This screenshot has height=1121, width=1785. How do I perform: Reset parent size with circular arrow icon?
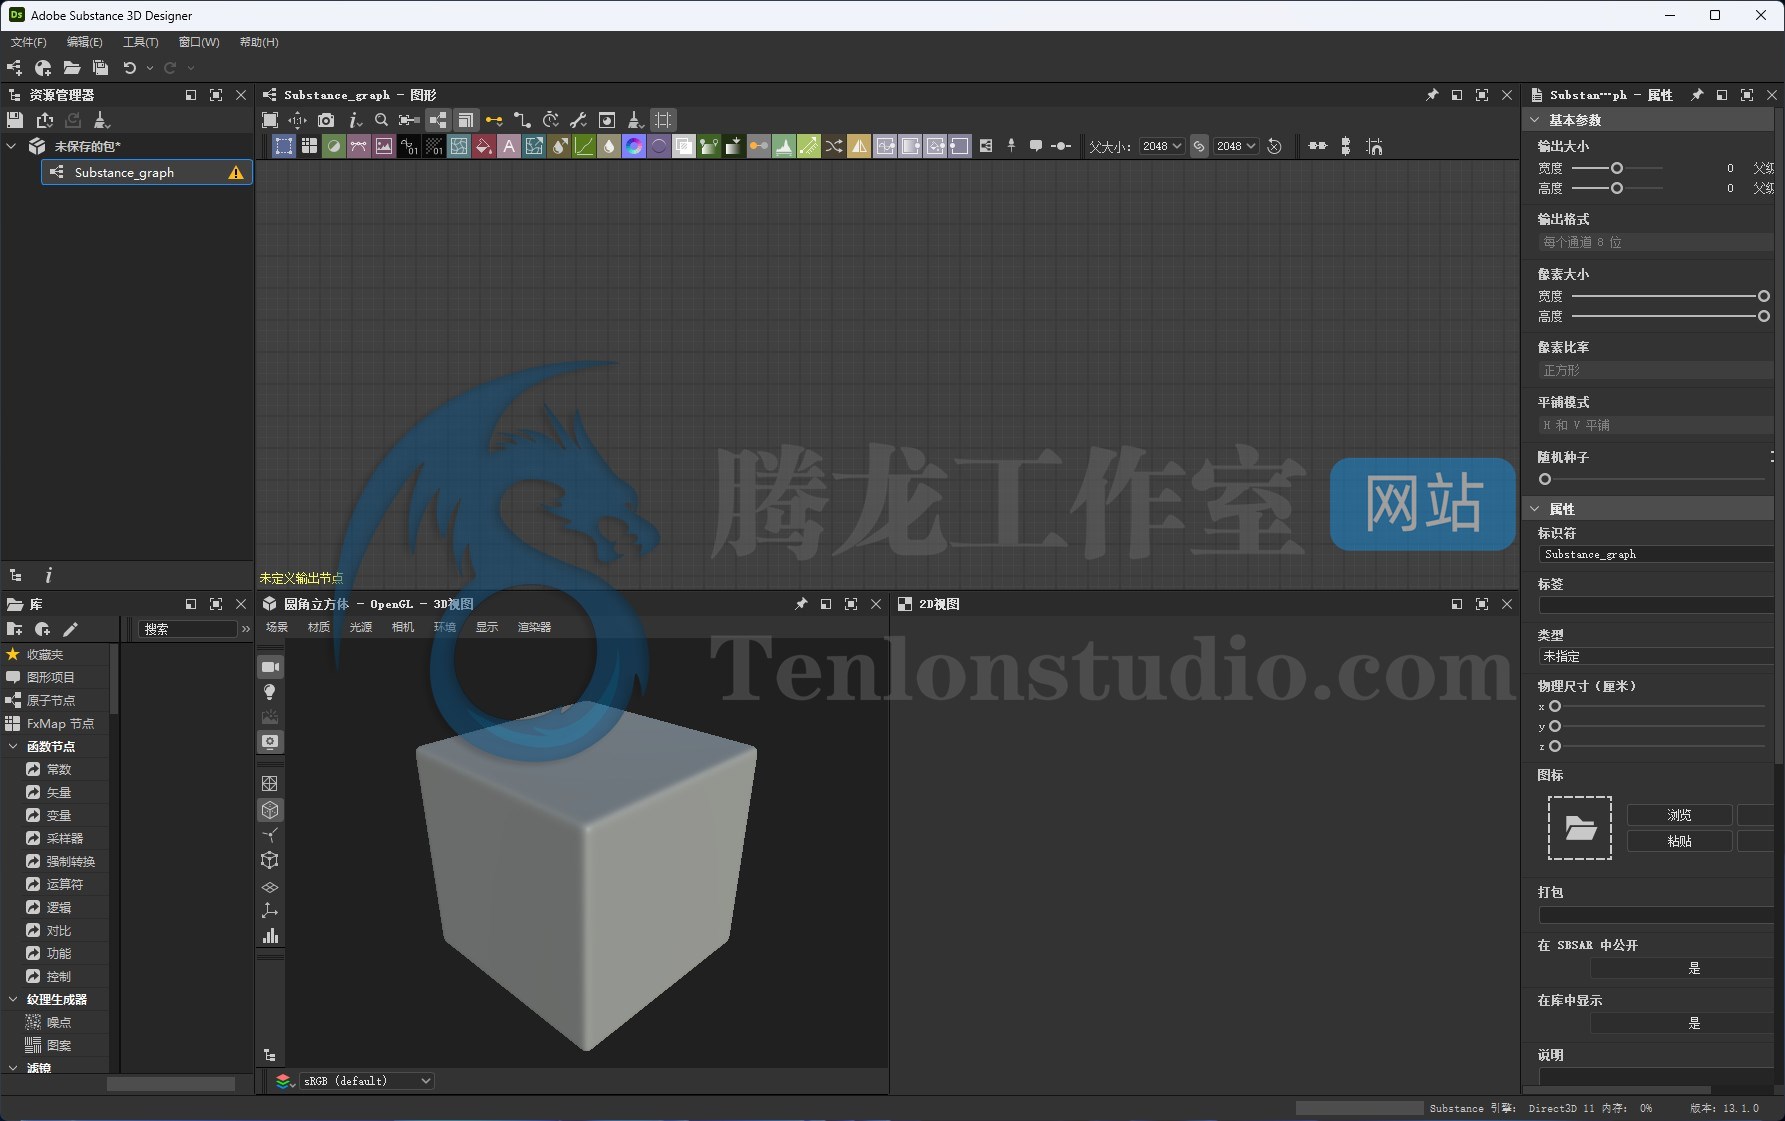coord(1274,146)
